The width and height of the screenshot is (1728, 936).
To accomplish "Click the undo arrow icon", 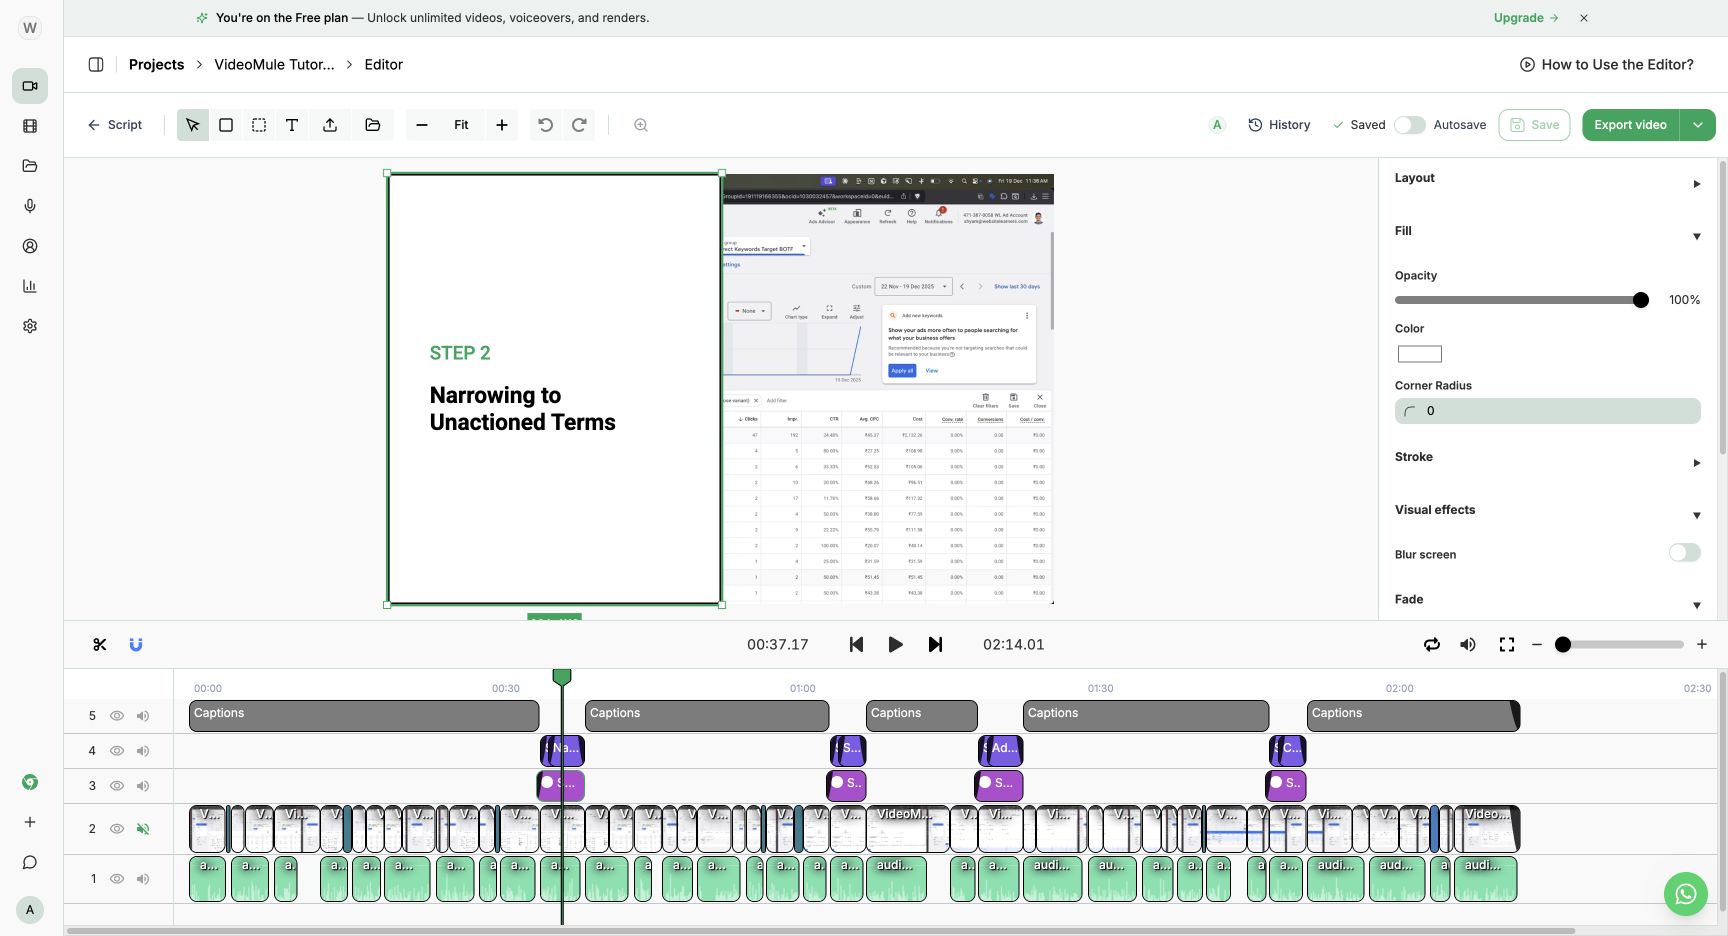I will pos(545,125).
